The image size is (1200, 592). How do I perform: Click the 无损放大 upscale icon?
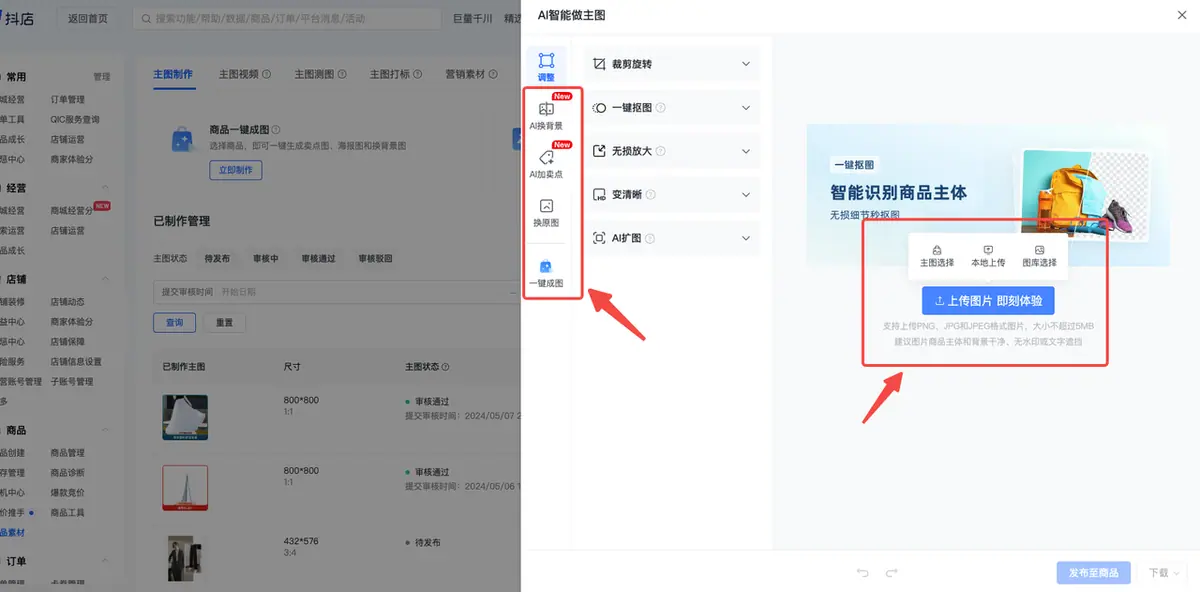(599, 151)
